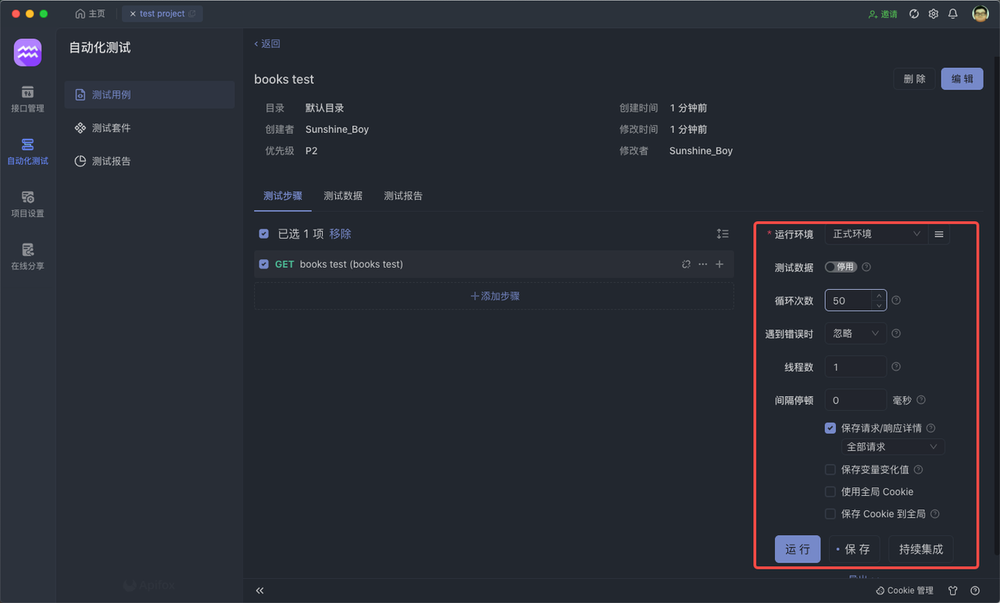Image resolution: width=1000 pixels, height=603 pixels.
Task: Click the 线程数 input field
Action: click(855, 367)
